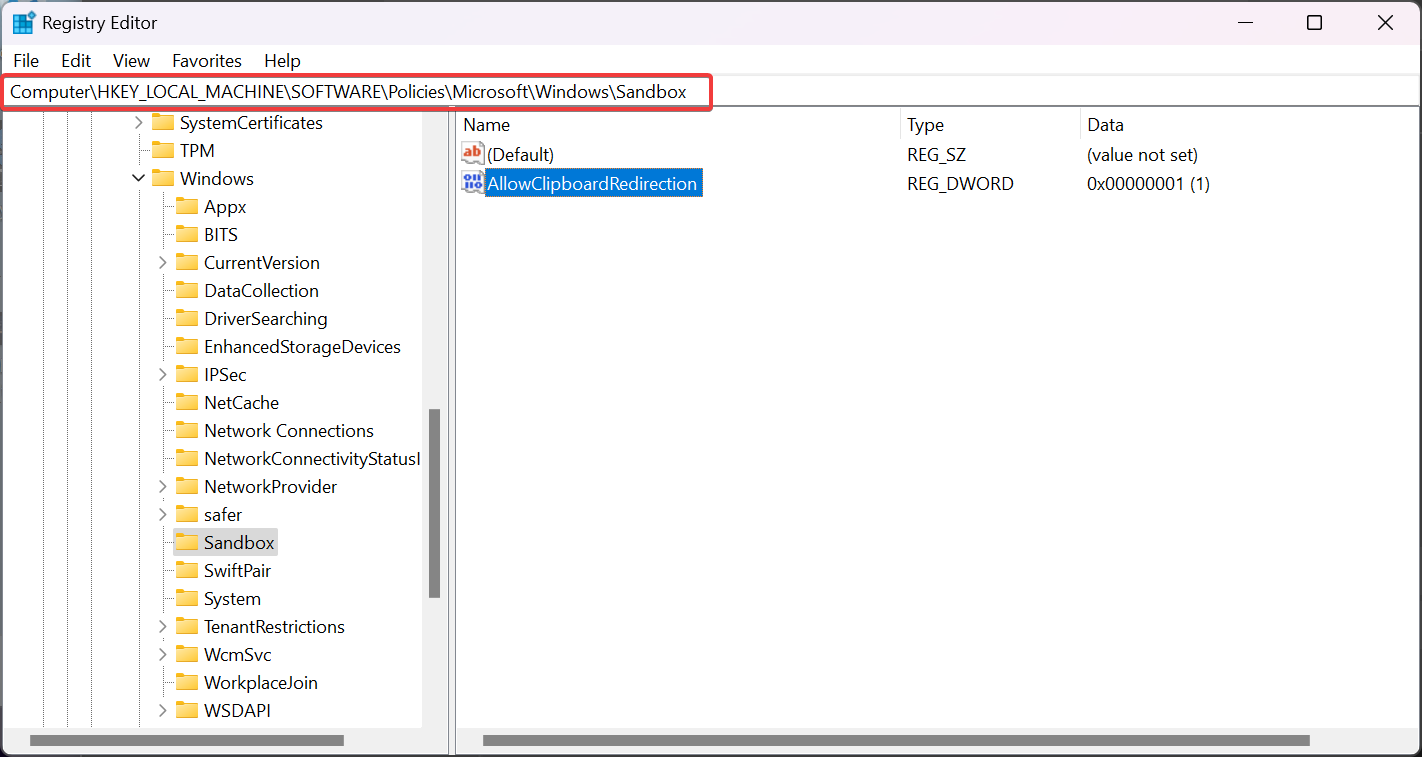Expand the CurrentVersion key

click(163, 263)
